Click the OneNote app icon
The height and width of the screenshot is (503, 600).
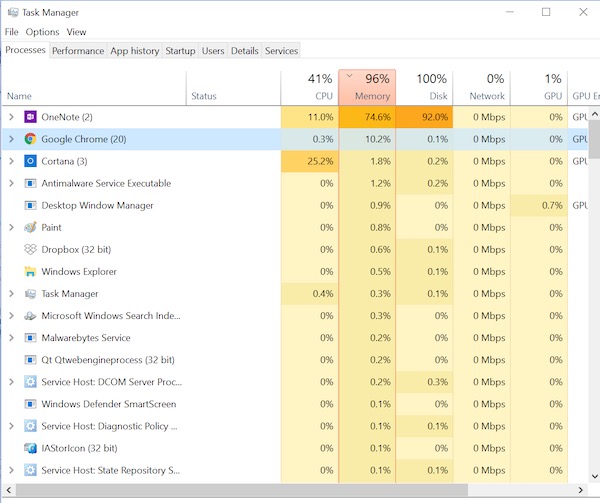30,117
